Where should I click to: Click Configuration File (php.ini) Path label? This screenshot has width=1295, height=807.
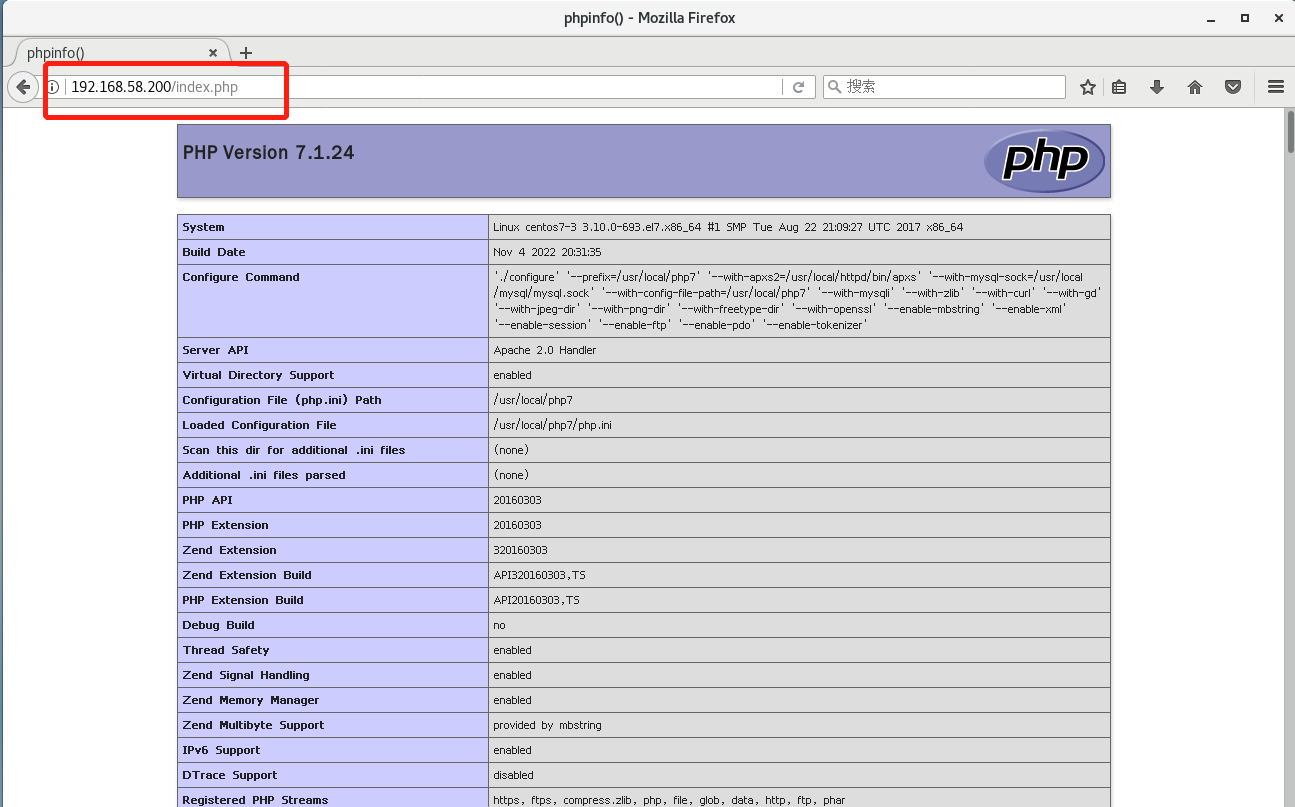(281, 400)
